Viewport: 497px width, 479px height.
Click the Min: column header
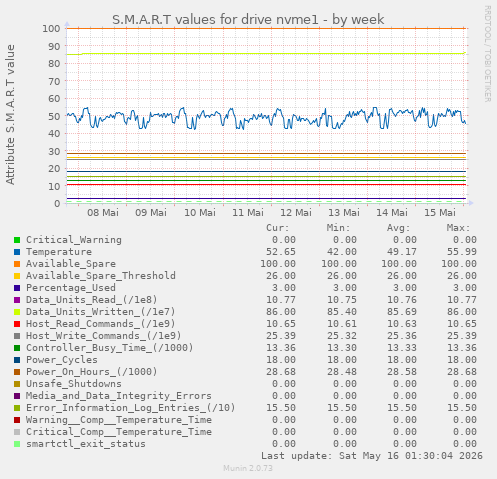click(338, 228)
